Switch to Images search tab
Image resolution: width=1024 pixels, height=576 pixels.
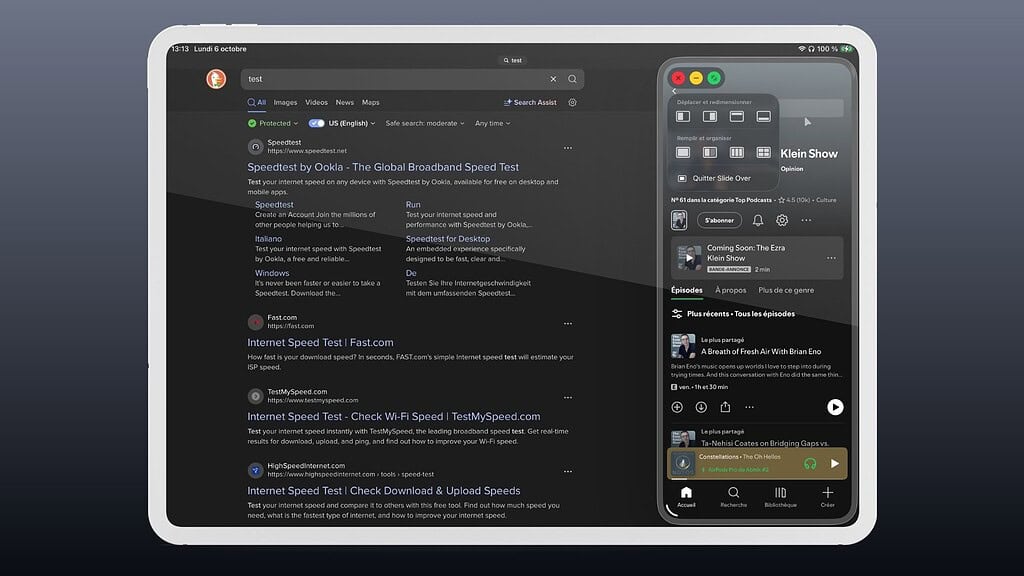pyautogui.click(x=285, y=103)
